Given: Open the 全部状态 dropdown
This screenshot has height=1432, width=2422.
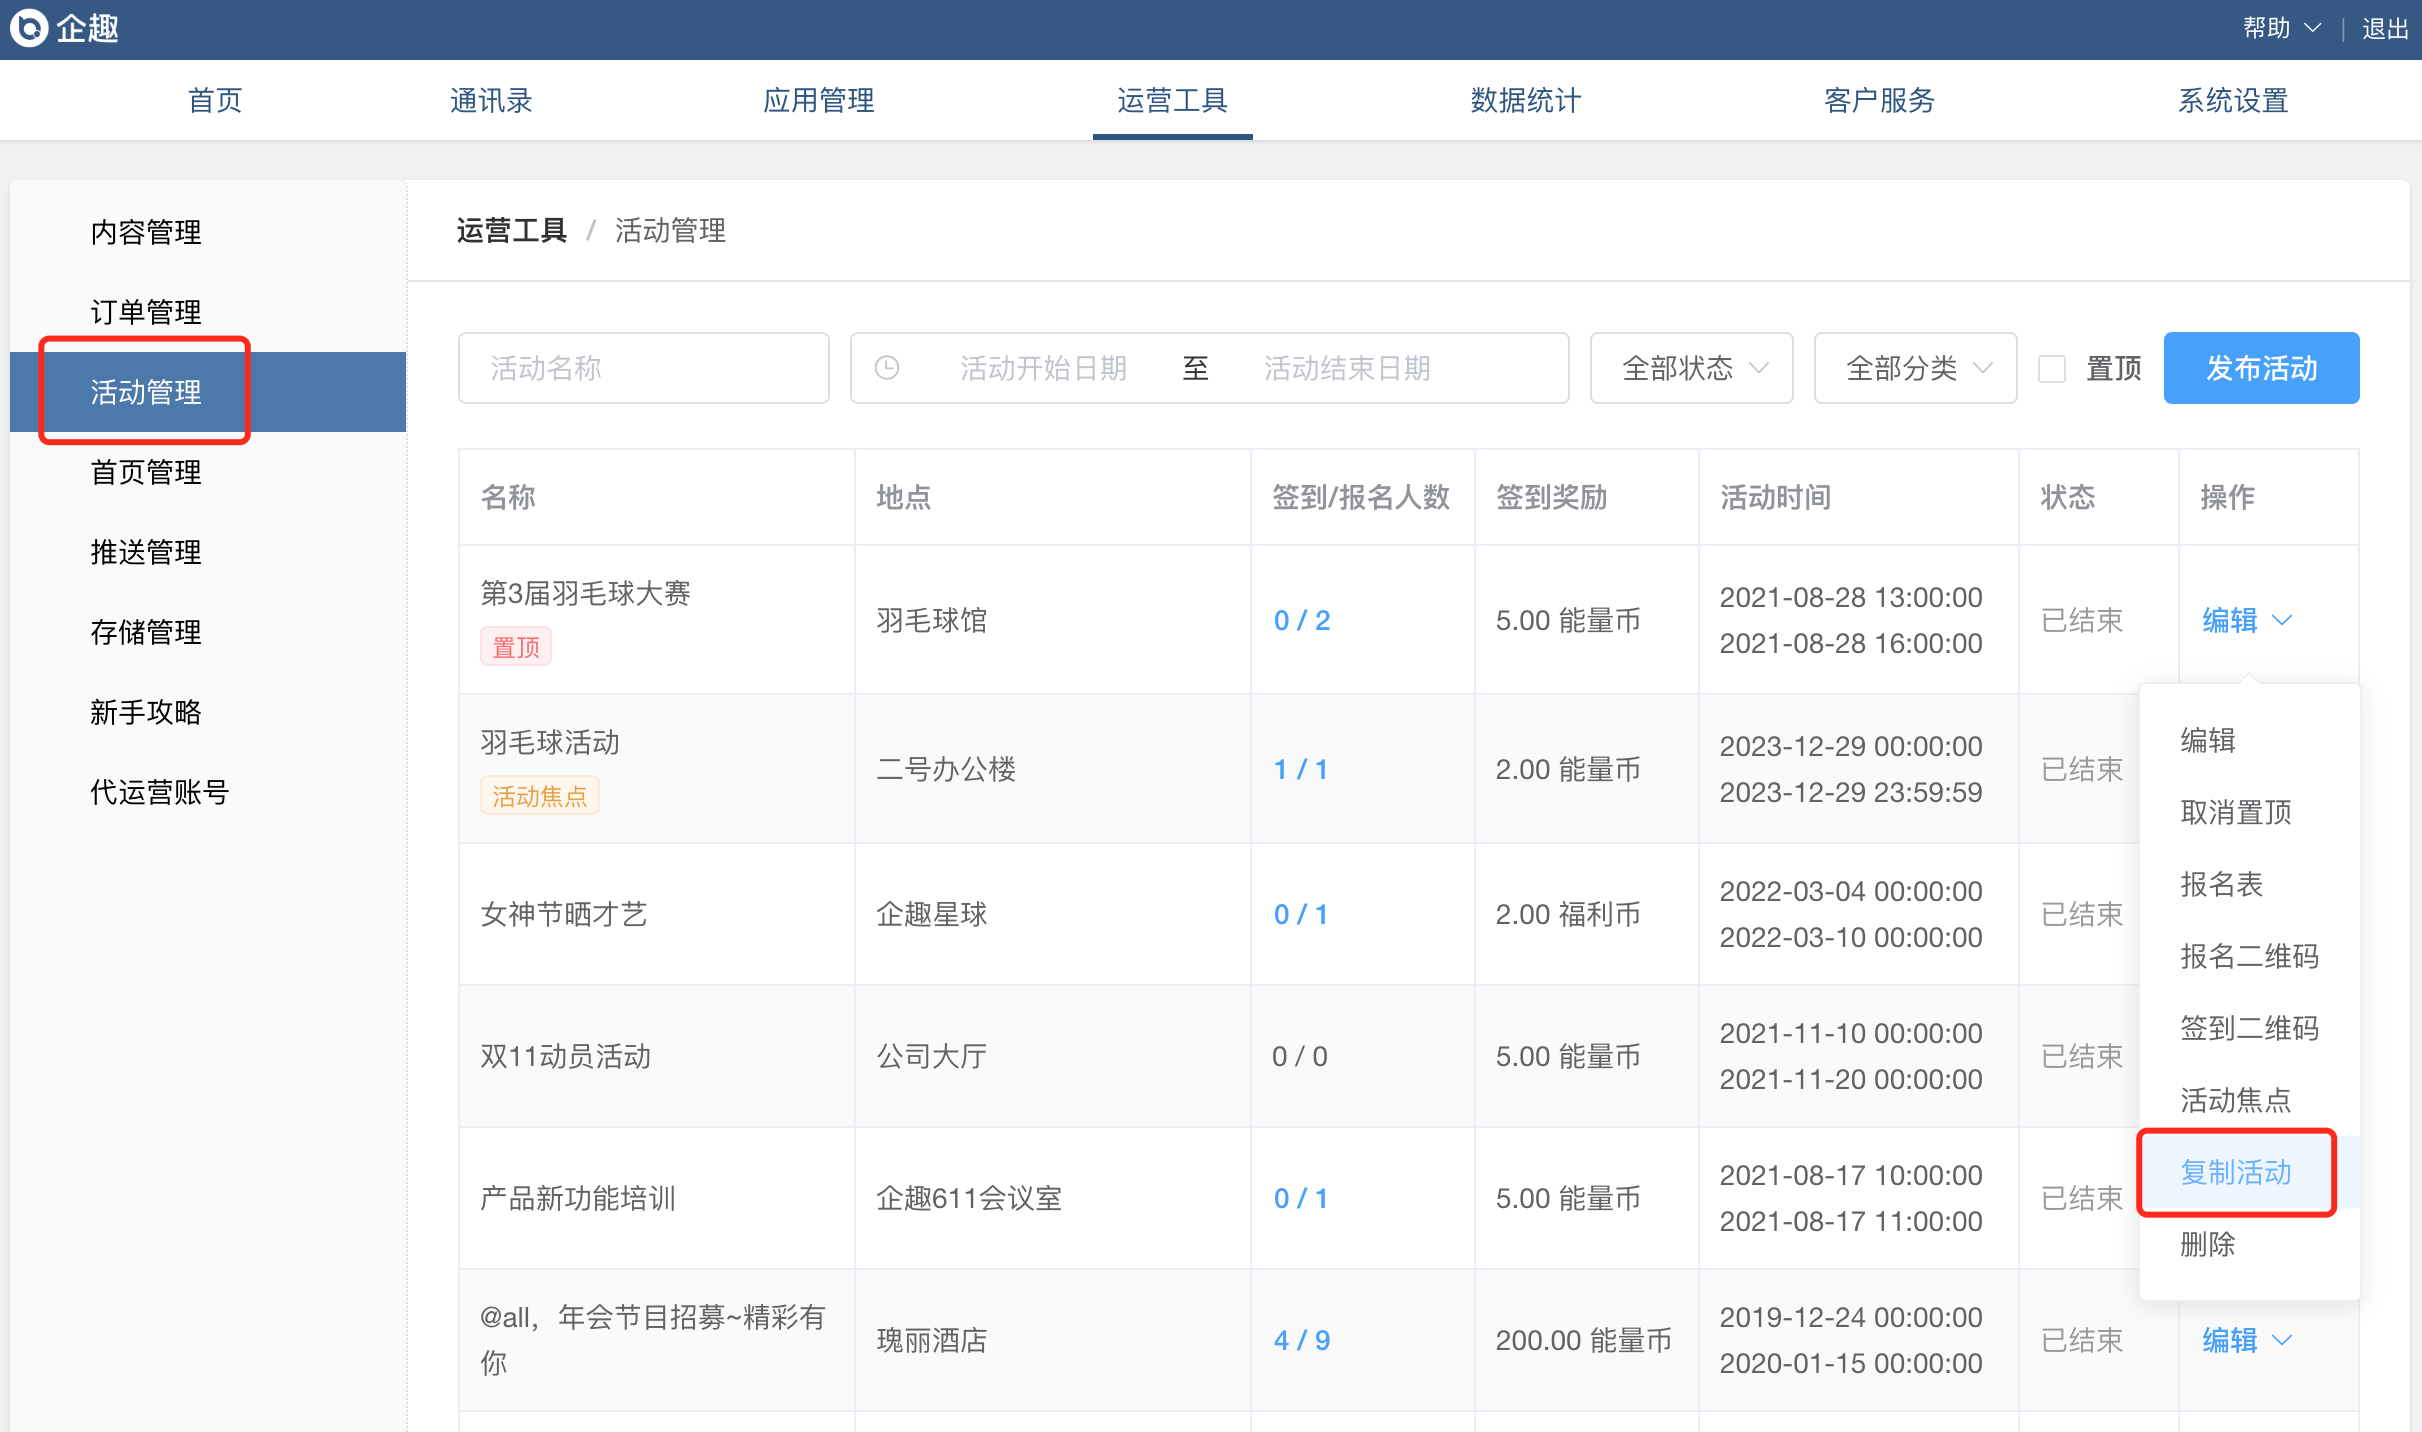Looking at the screenshot, I should (x=1691, y=368).
